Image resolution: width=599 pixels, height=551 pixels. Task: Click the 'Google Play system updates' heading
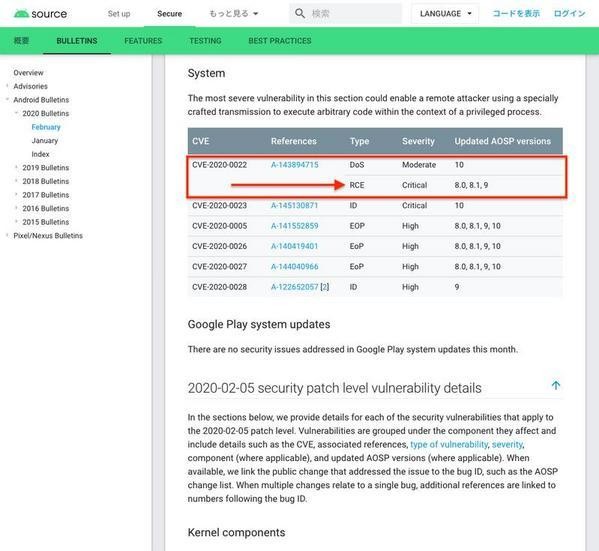(259, 324)
